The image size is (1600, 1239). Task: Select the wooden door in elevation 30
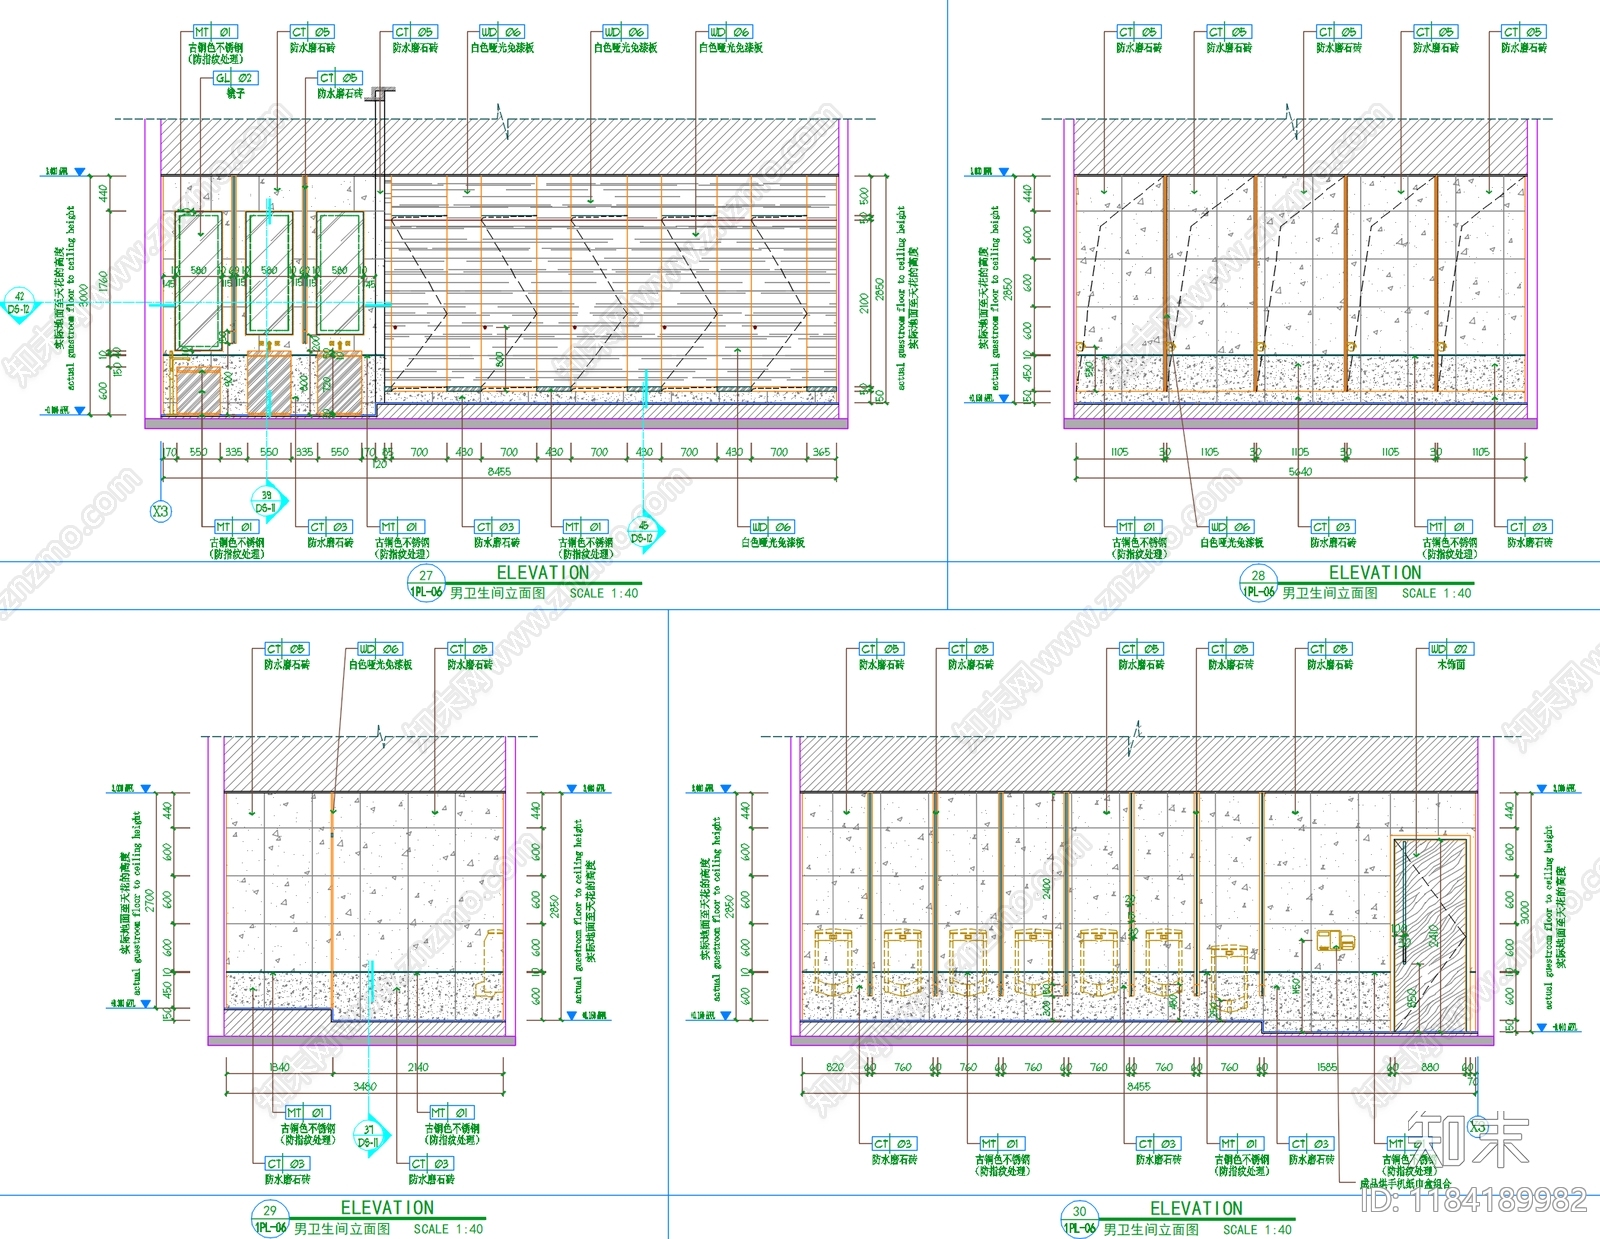1431,934
